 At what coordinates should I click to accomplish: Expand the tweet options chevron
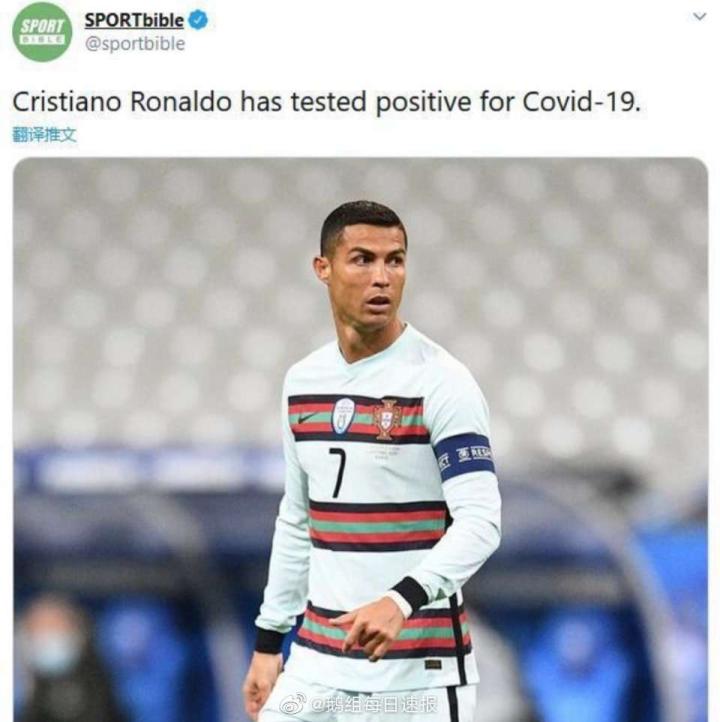tap(699, 17)
